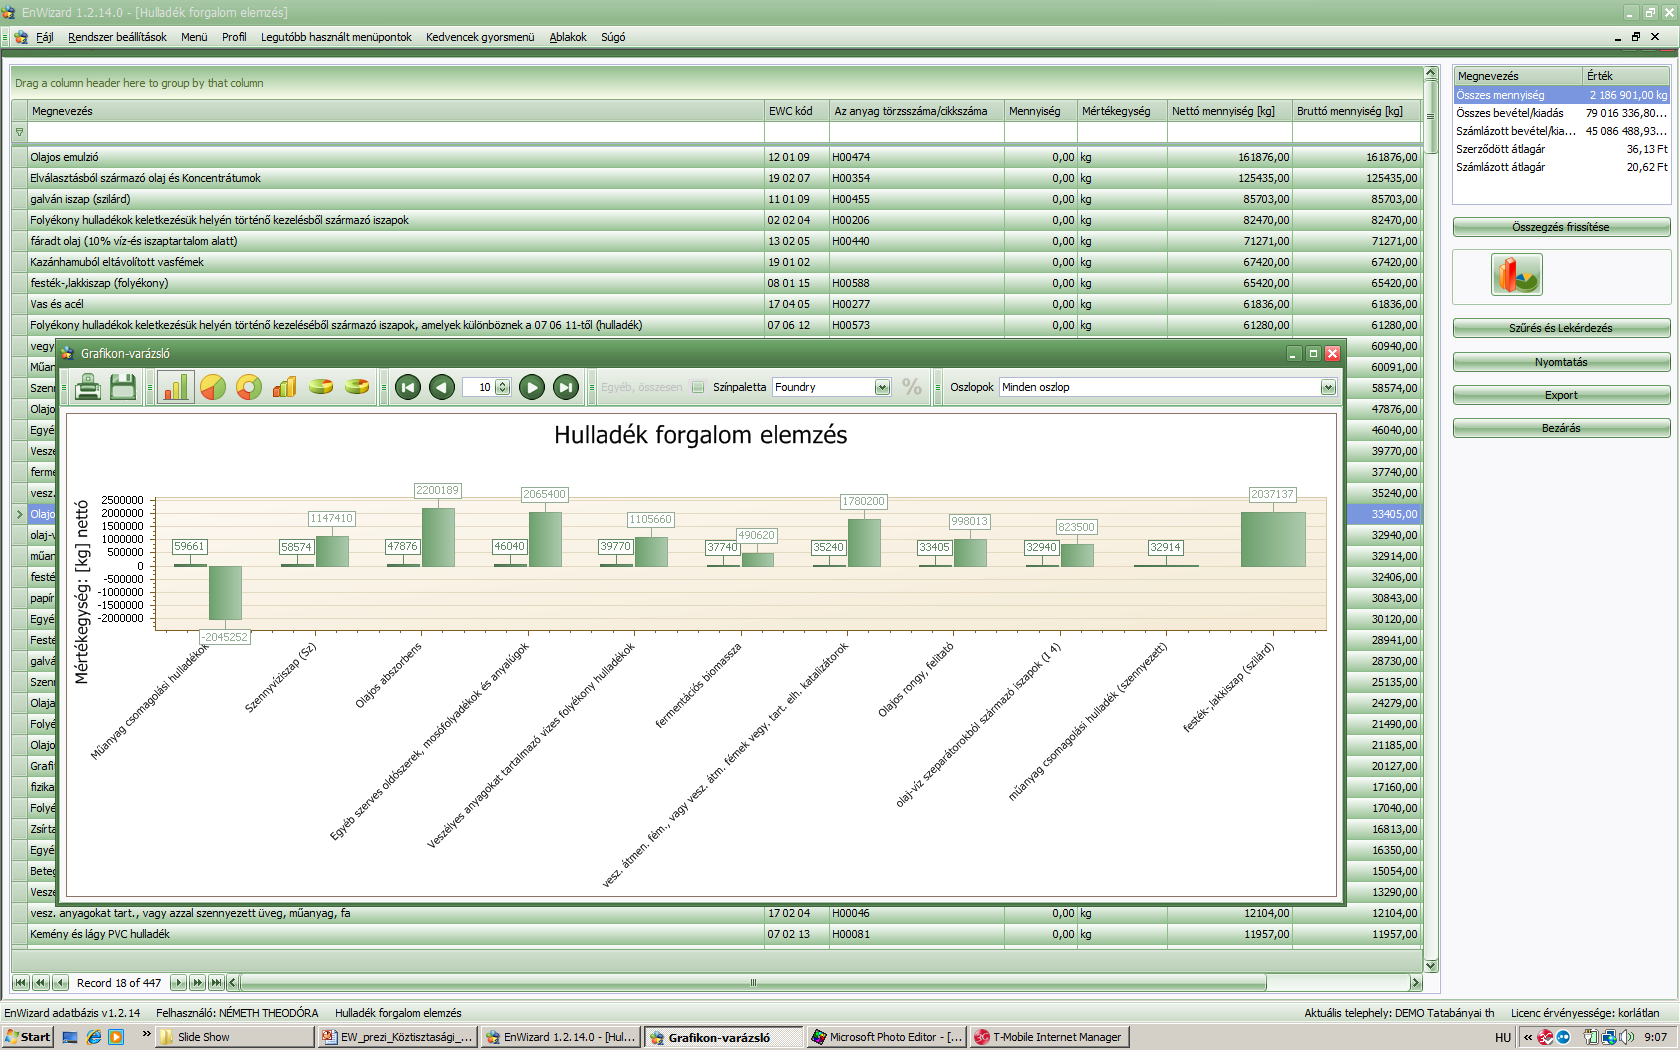Select the Szerződött átlagár summary row
The height and width of the screenshot is (1050, 1680).
(1561, 149)
